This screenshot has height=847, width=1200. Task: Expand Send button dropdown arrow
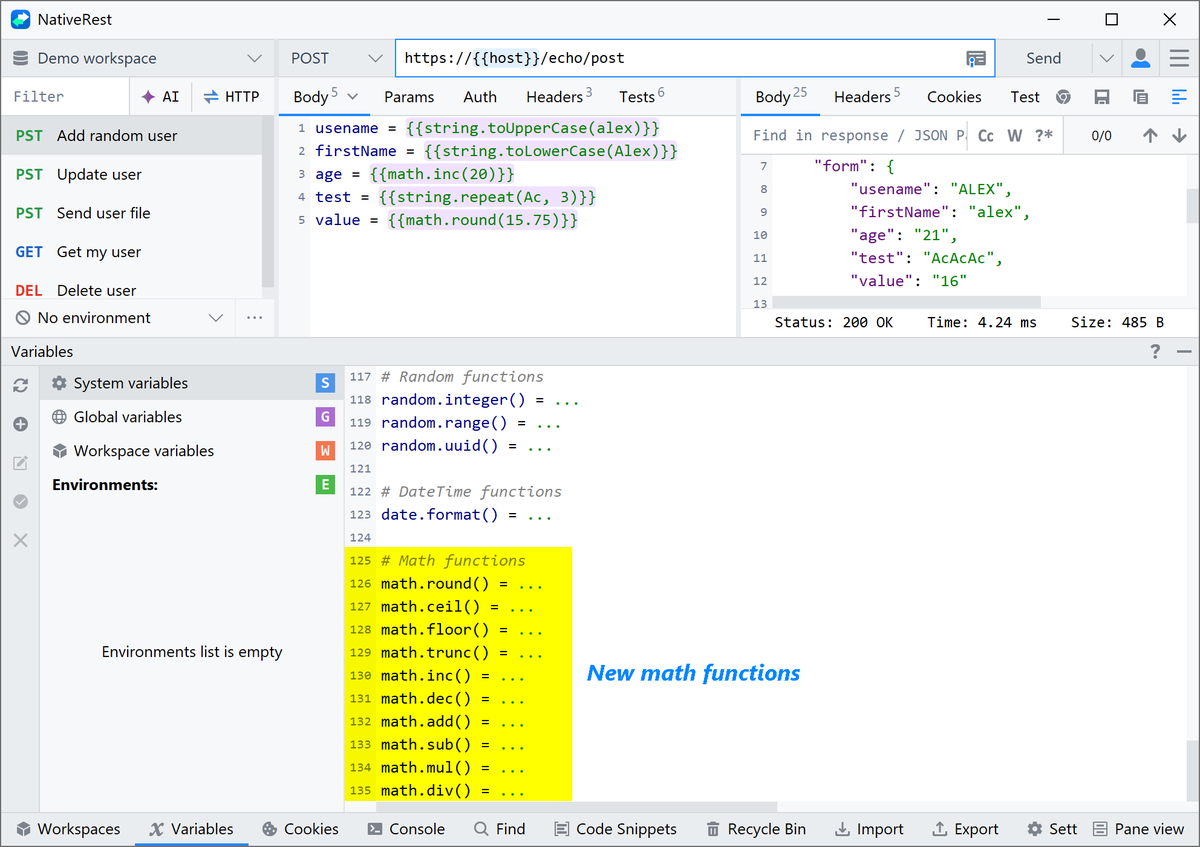tap(1106, 58)
